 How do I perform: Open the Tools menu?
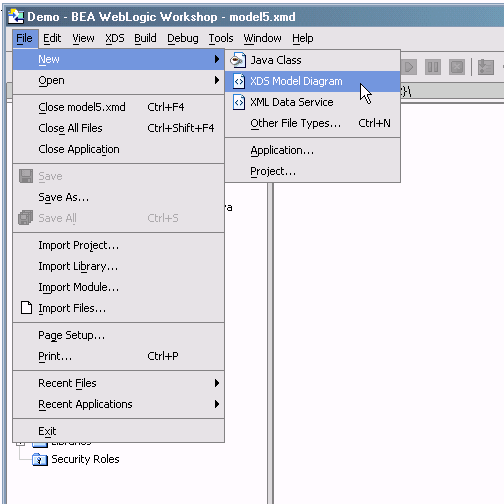(221, 38)
